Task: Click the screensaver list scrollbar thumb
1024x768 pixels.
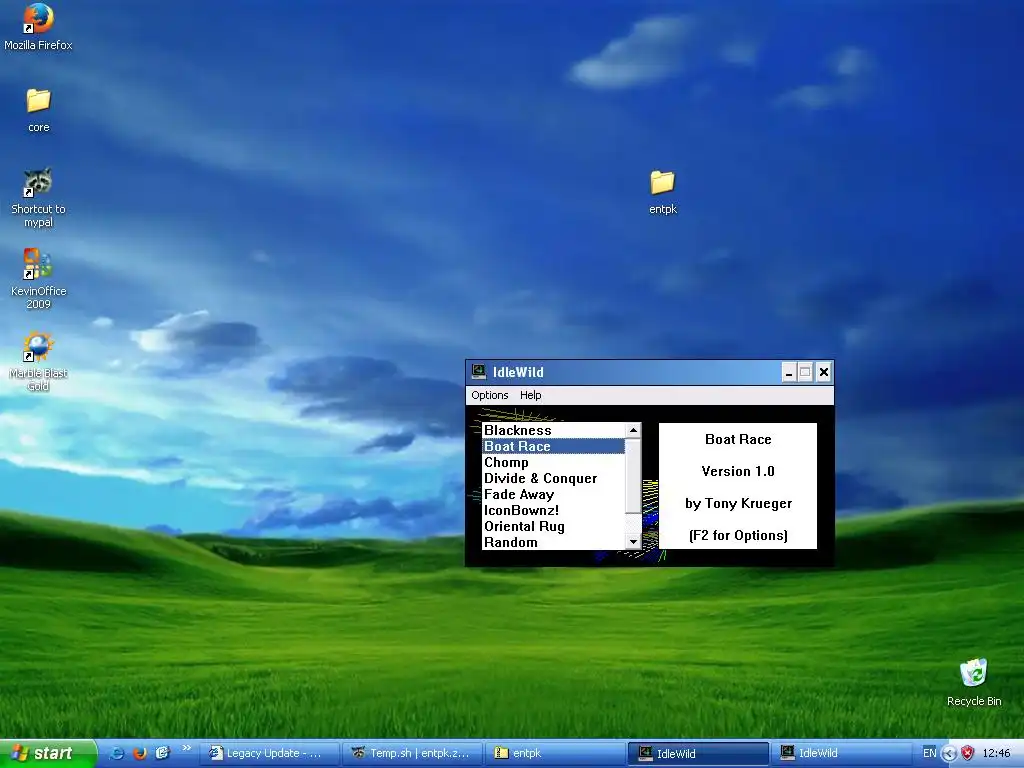Action: pyautogui.click(x=633, y=475)
